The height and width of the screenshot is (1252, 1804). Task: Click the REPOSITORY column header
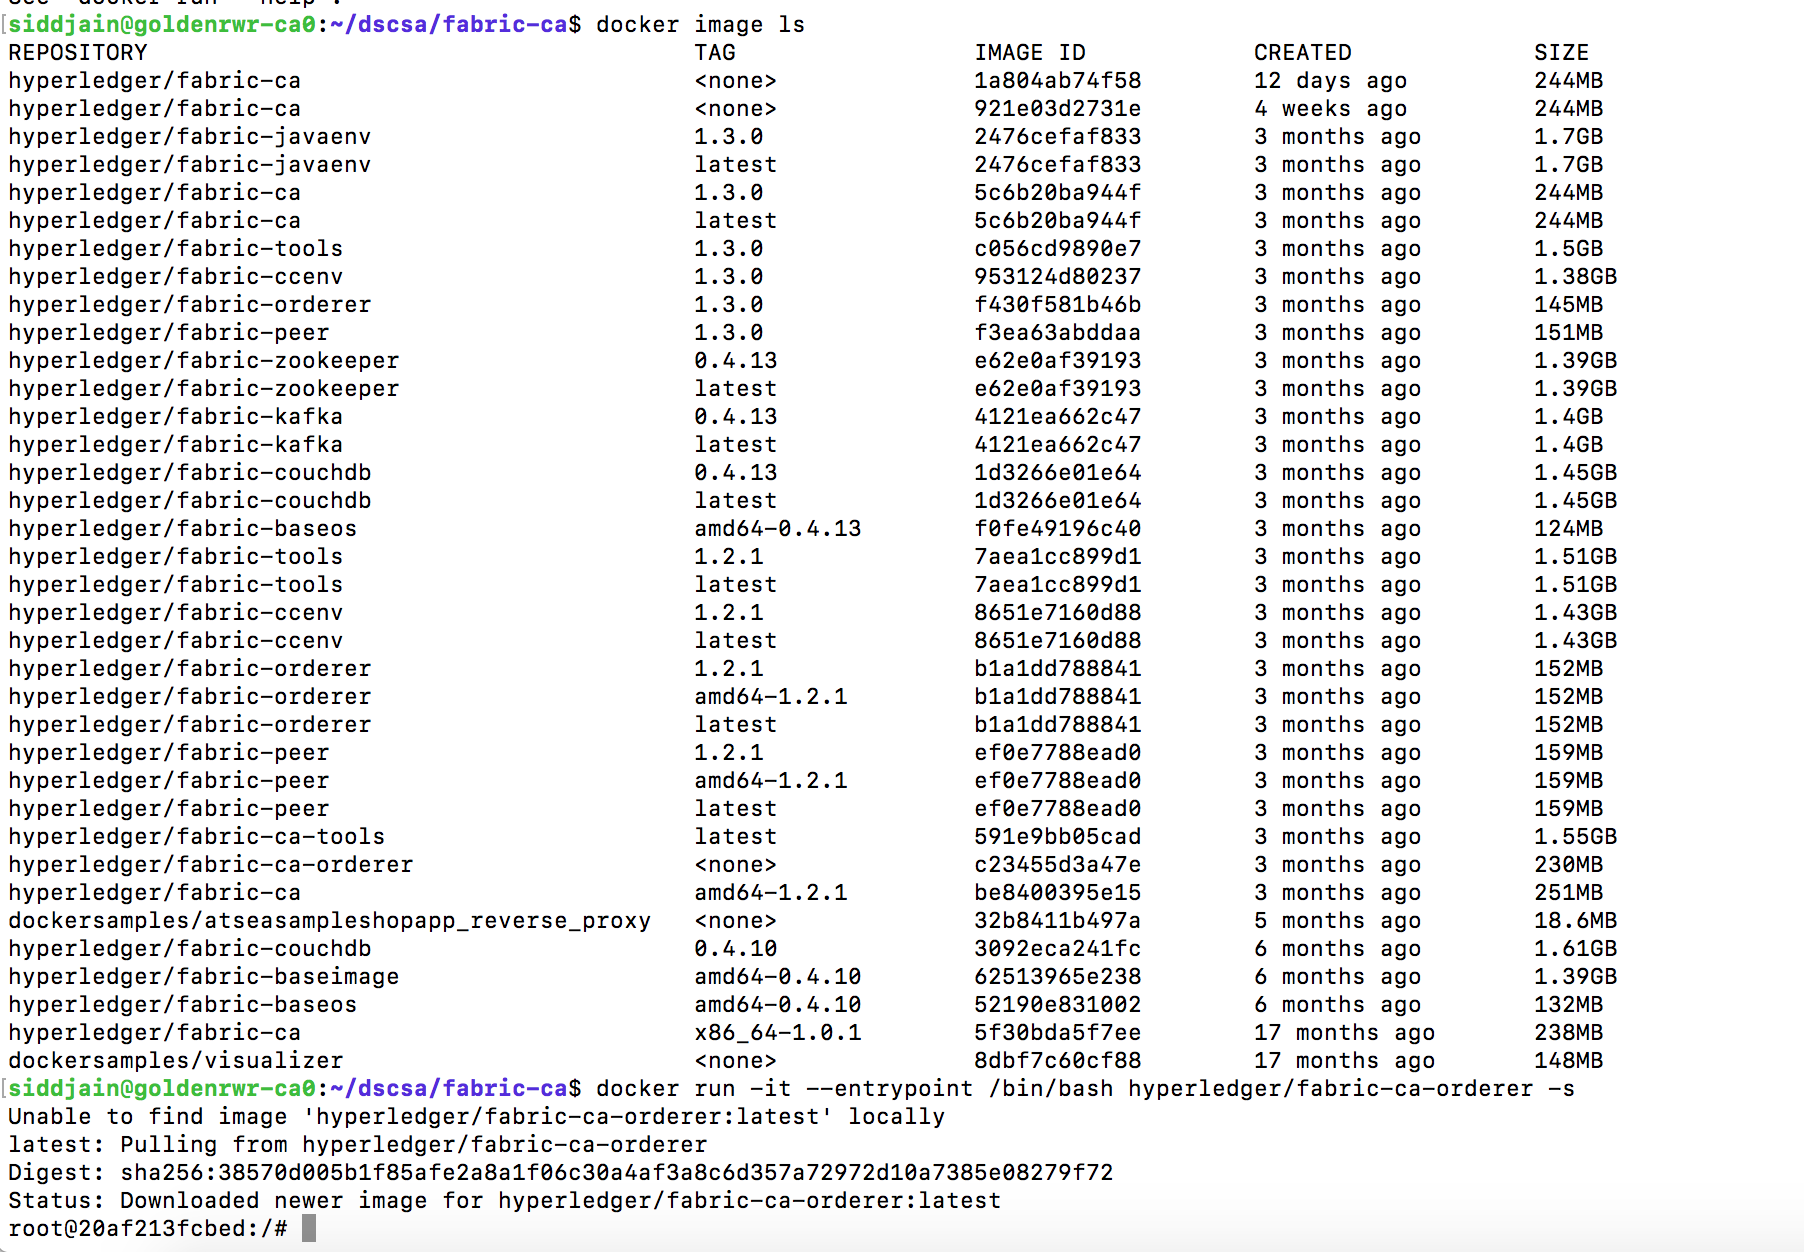pos(78,52)
